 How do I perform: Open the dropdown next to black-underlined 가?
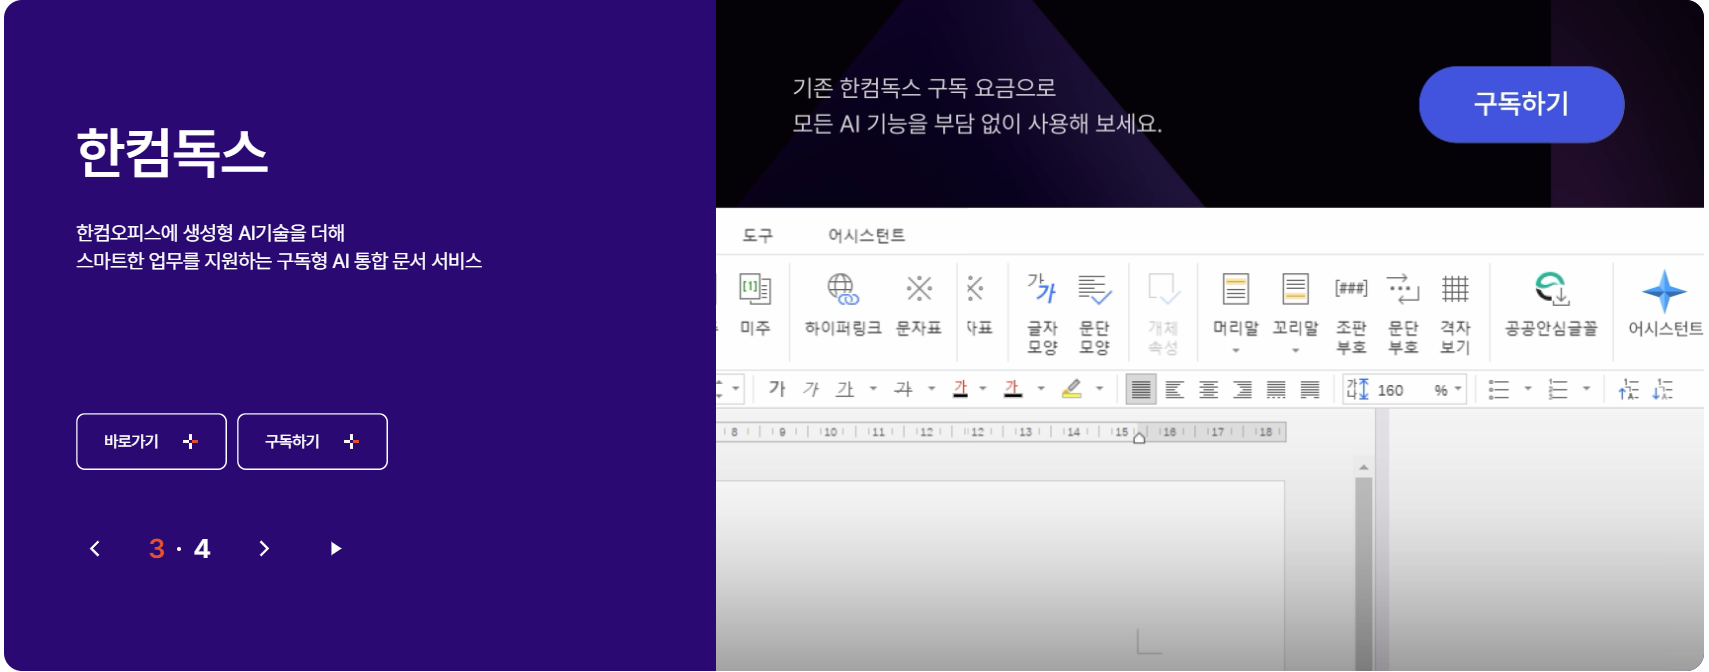[1041, 389]
